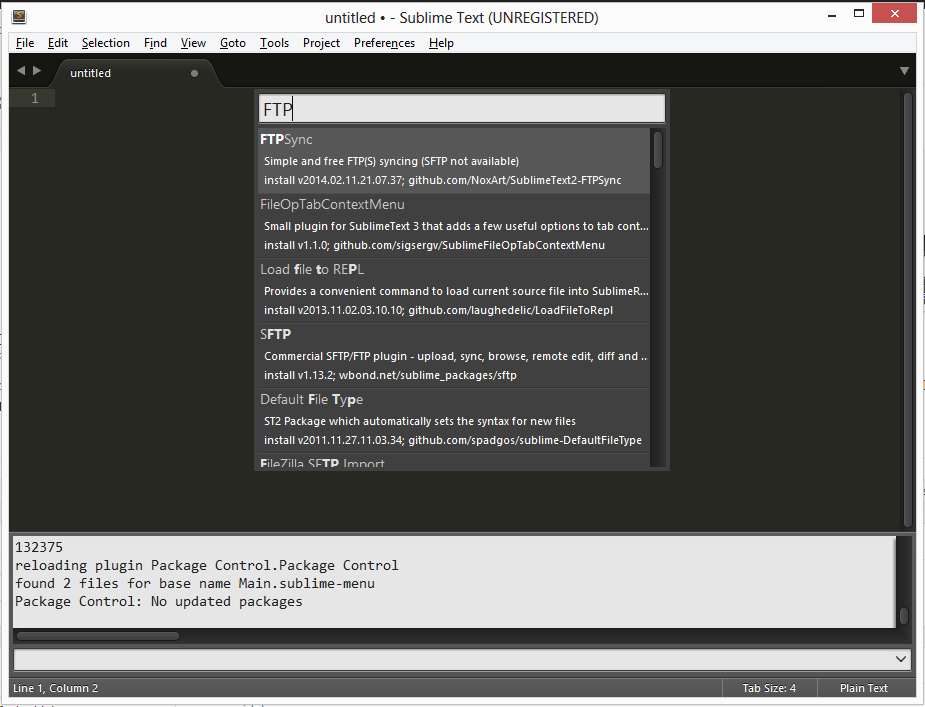Open the Edit menu

coord(58,43)
